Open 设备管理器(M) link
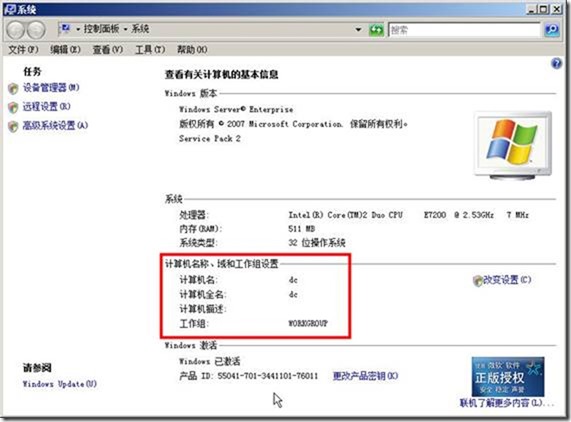Screen dimensions: 571x422 coord(51,88)
